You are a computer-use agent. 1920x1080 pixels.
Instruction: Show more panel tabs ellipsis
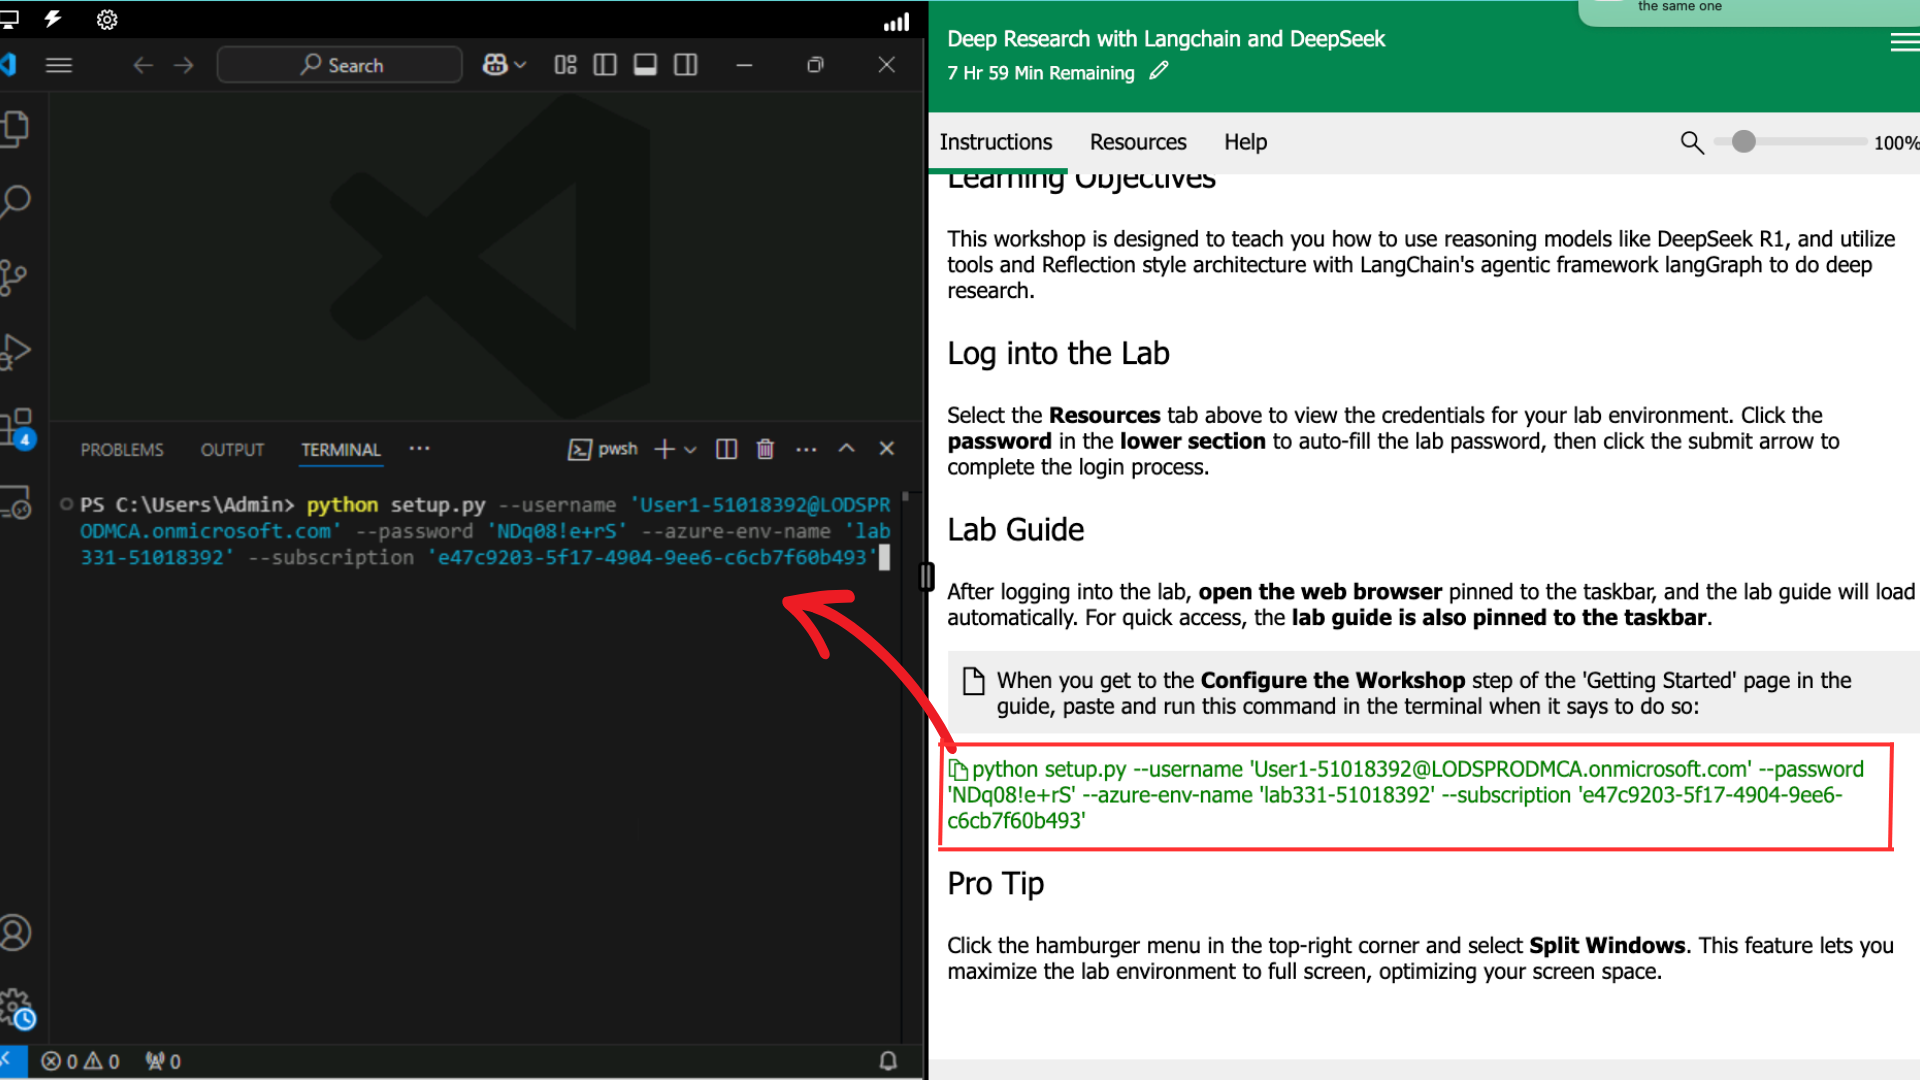tap(420, 449)
